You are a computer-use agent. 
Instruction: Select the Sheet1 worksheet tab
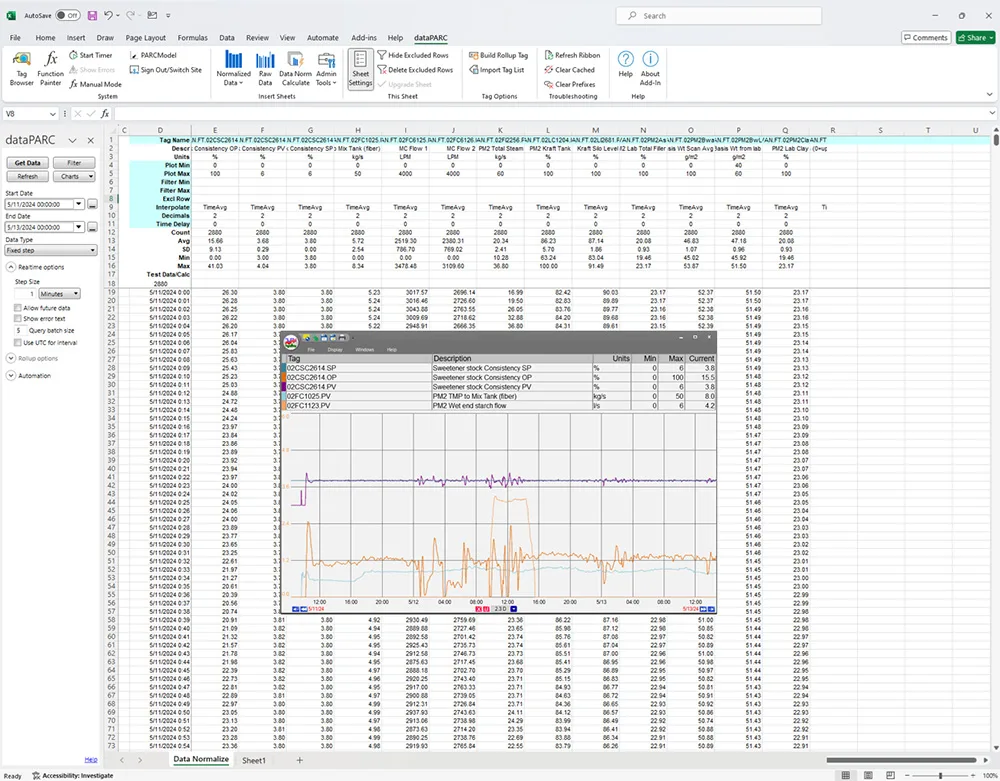[254, 761]
